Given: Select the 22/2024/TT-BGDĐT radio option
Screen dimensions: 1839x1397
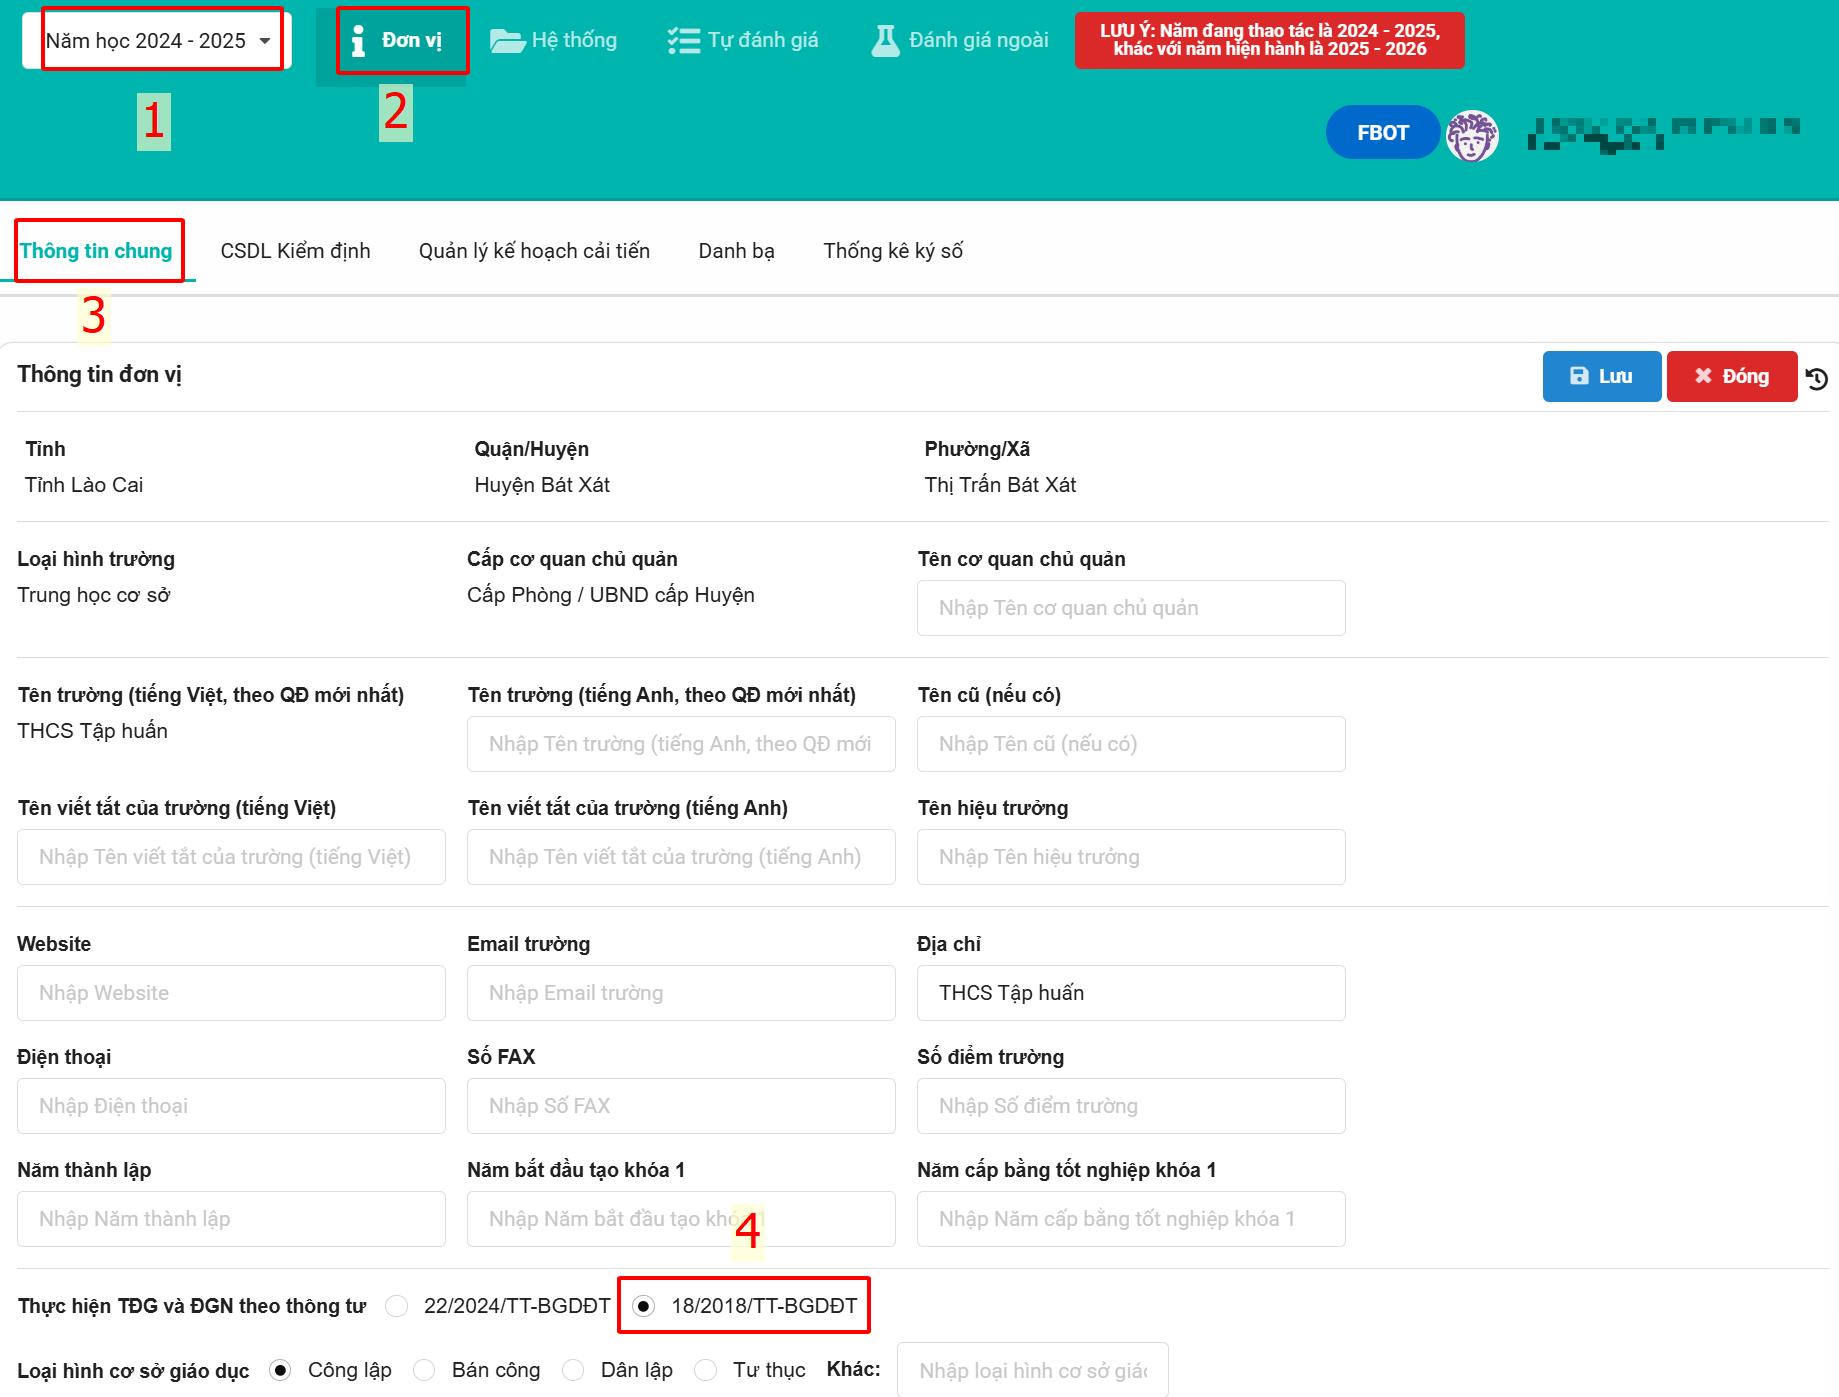Looking at the screenshot, I should (x=397, y=1306).
